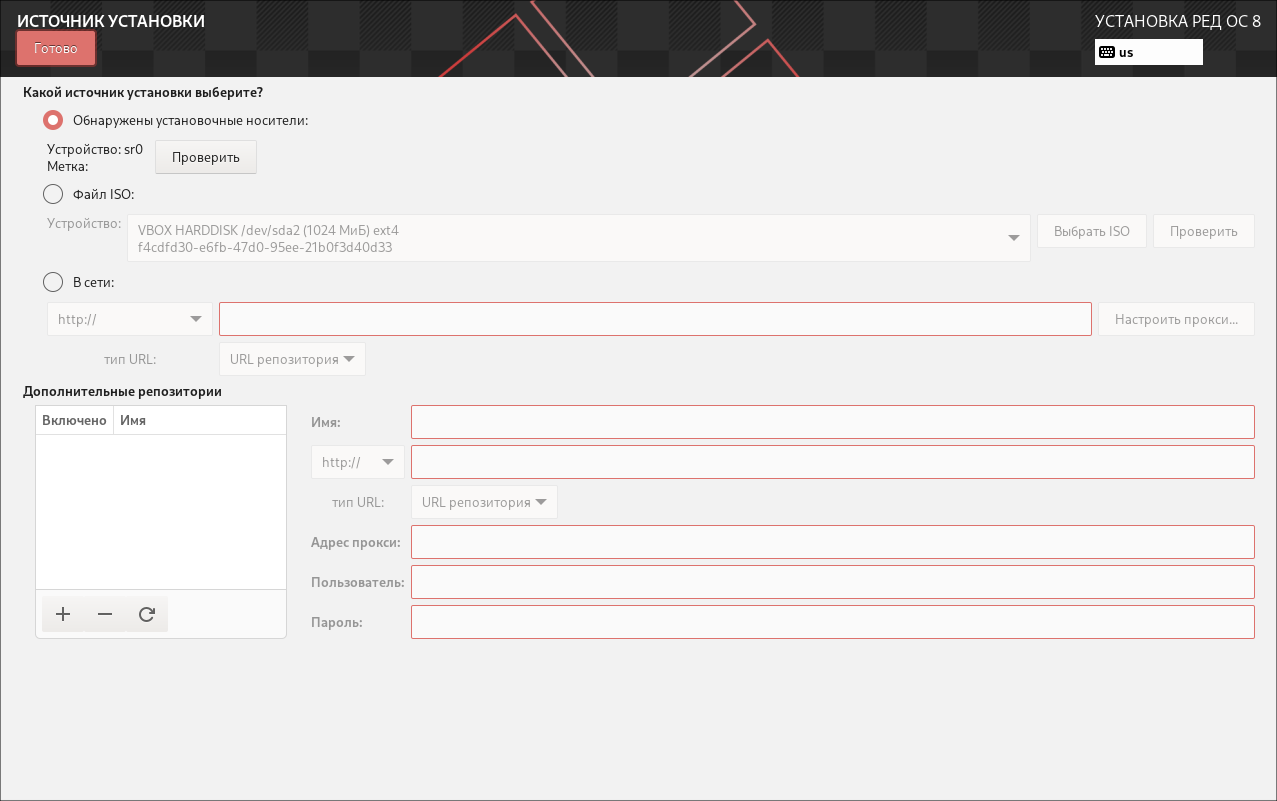Focus the repository Имя input field

tap(832, 422)
